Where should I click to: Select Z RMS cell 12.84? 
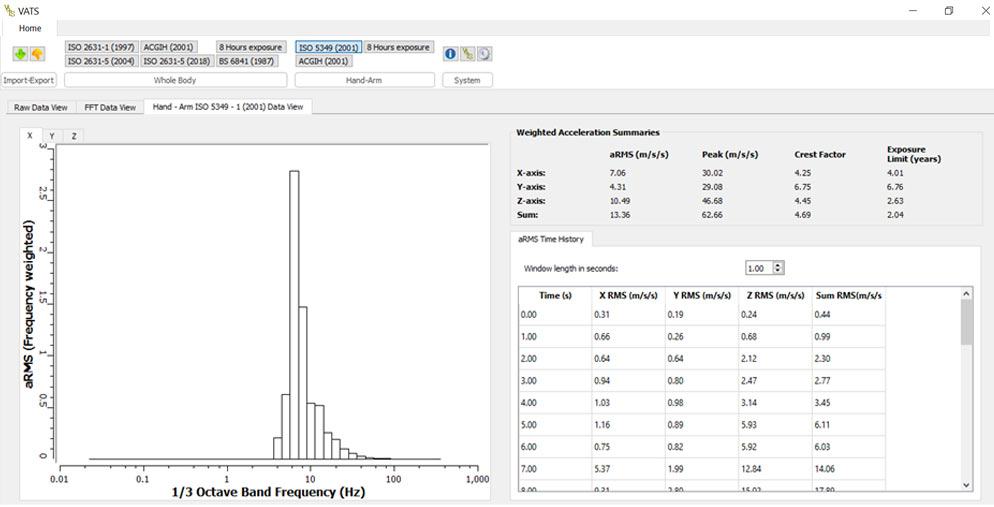coord(775,469)
